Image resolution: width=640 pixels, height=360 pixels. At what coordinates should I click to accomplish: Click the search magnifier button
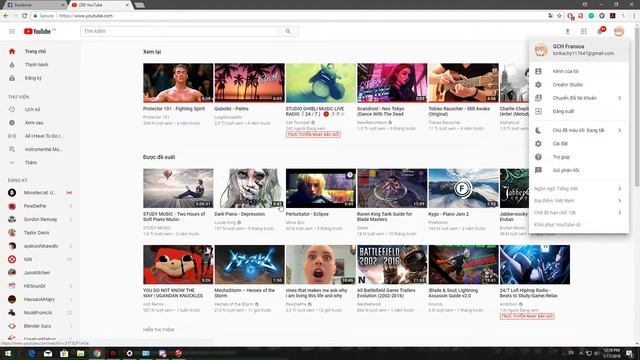(288, 31)
